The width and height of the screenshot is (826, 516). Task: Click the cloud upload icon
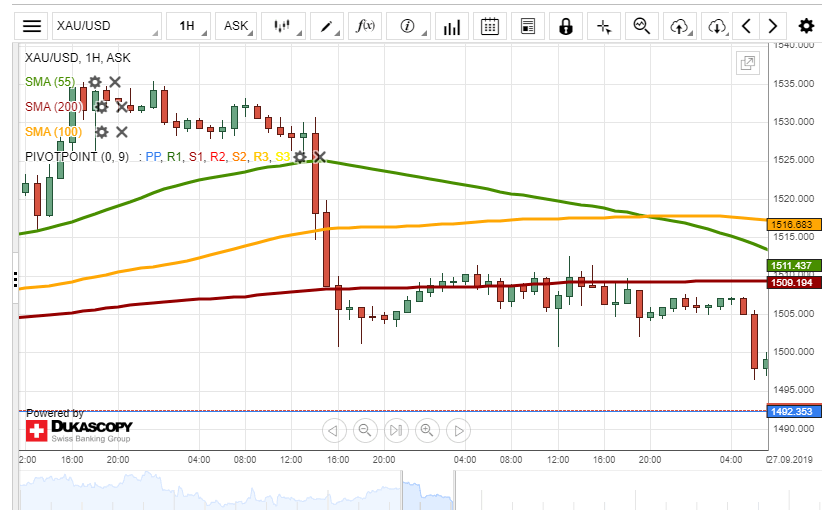tap(680, 26)
